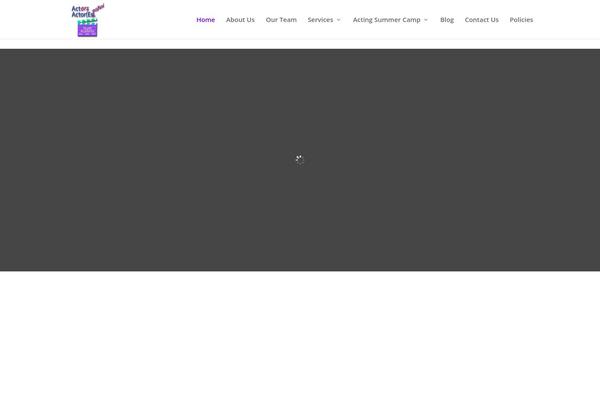Expand the Services dropdown chevron
The width and height of the screenshot is (600, 400).
tap(339, 20)
